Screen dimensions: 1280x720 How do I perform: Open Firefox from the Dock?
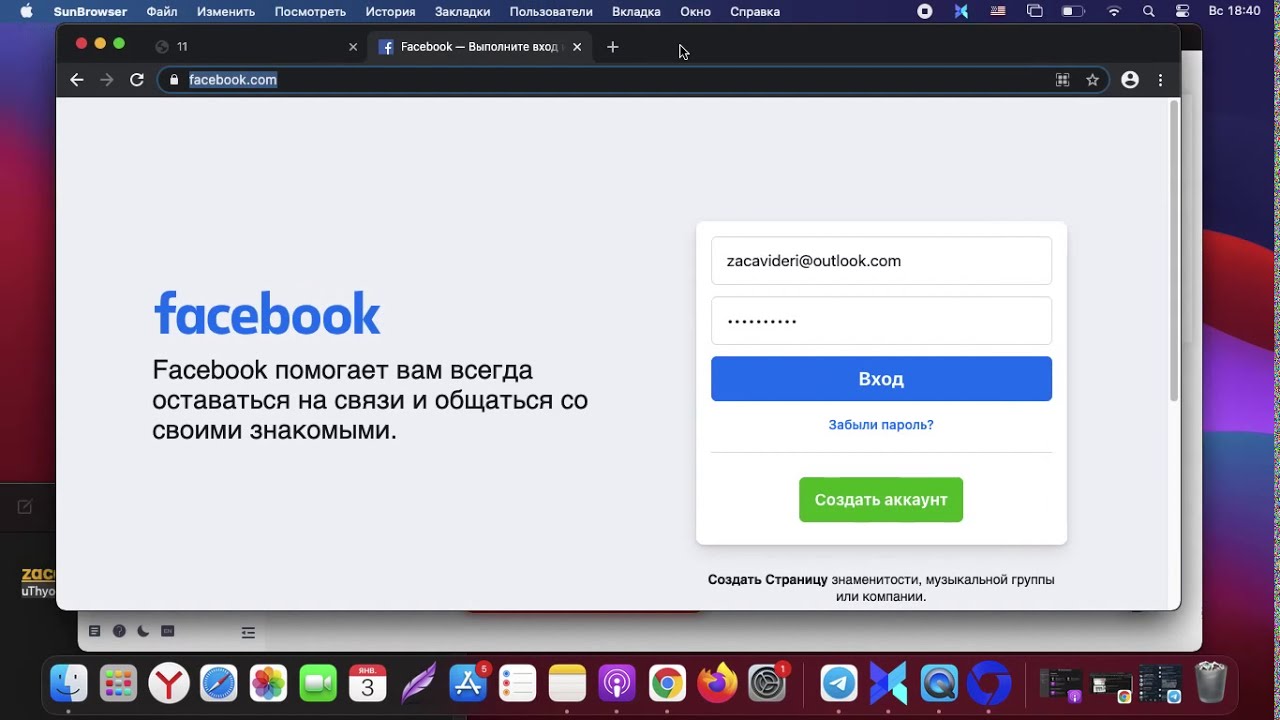(717, 684)
